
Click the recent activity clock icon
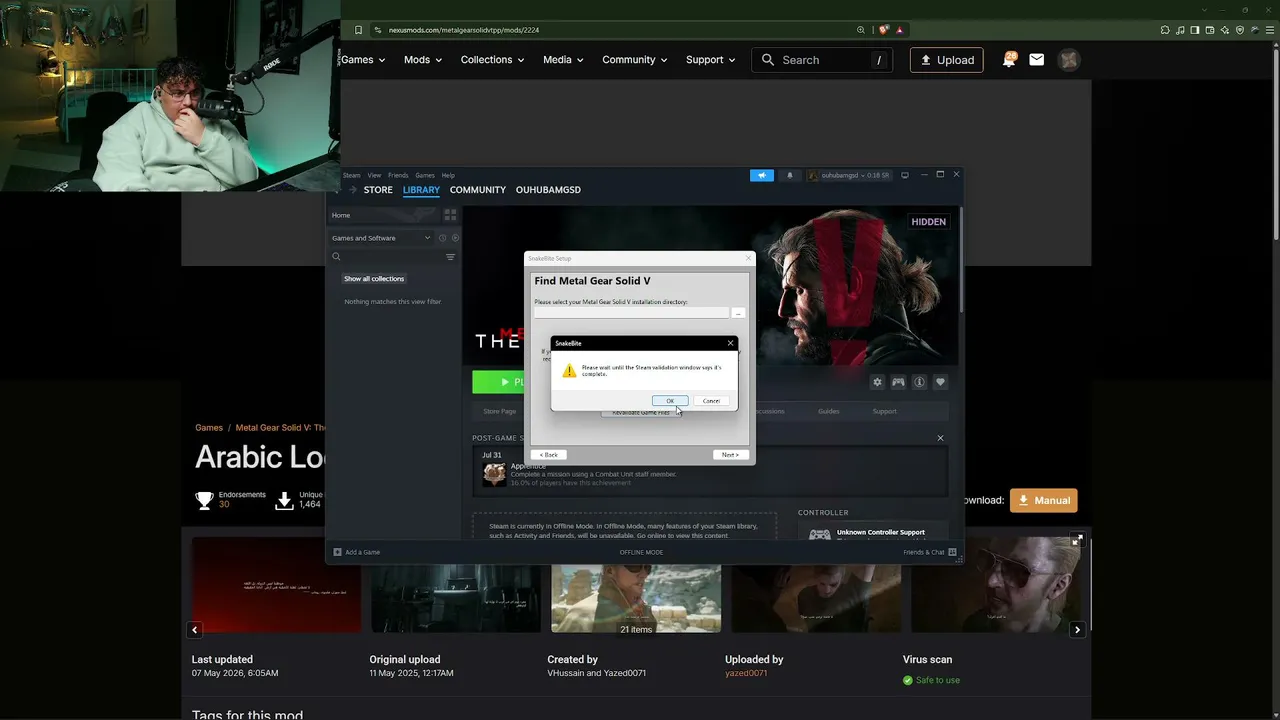(443, 238)
